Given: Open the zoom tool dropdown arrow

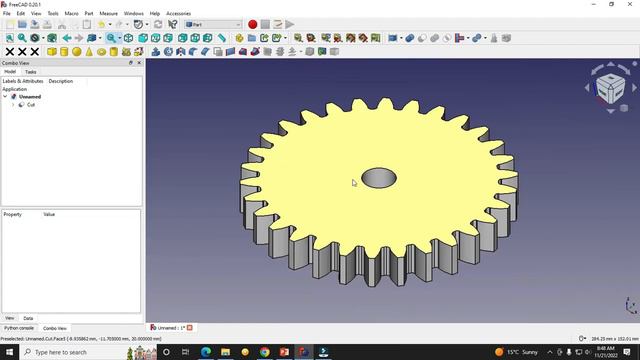Looking at the screenshot, I should [x=119, y=38].
